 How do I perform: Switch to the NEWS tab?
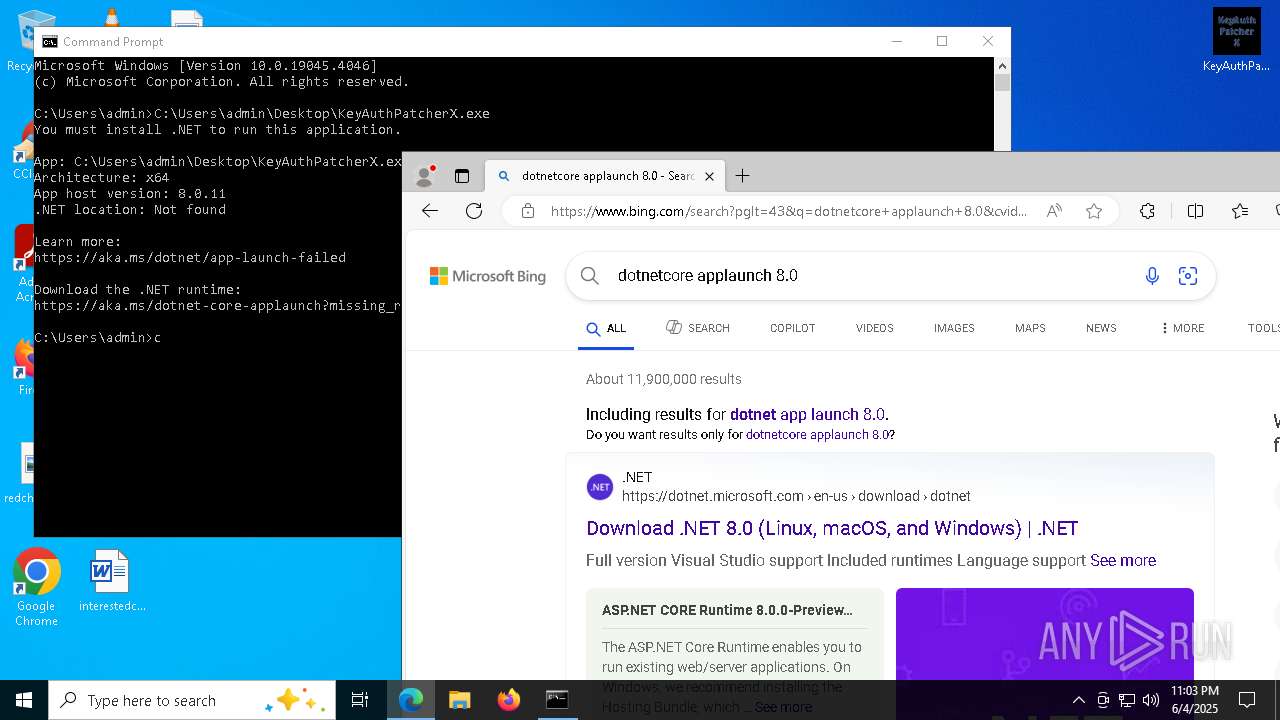1101,328
